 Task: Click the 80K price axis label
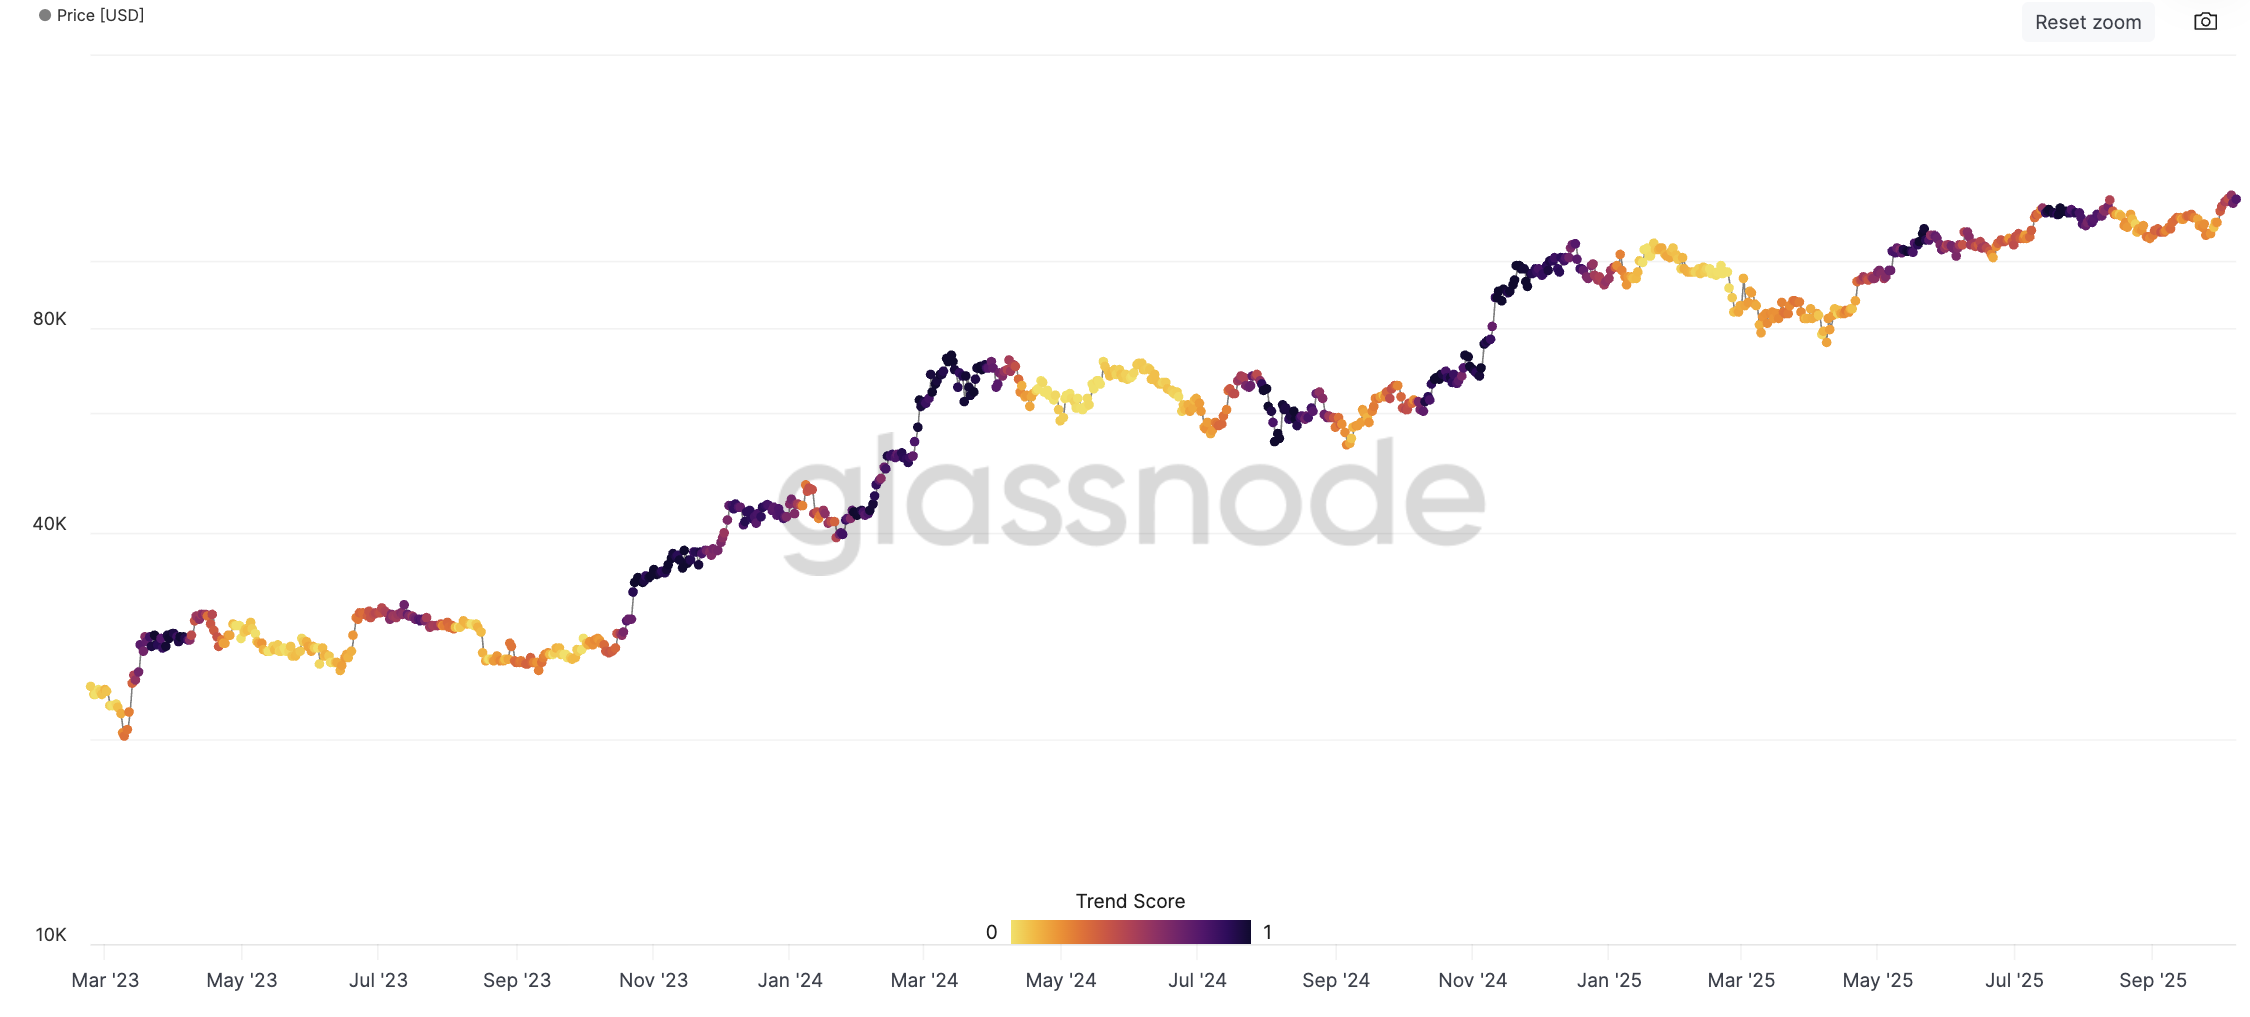[x=48, y=319]
